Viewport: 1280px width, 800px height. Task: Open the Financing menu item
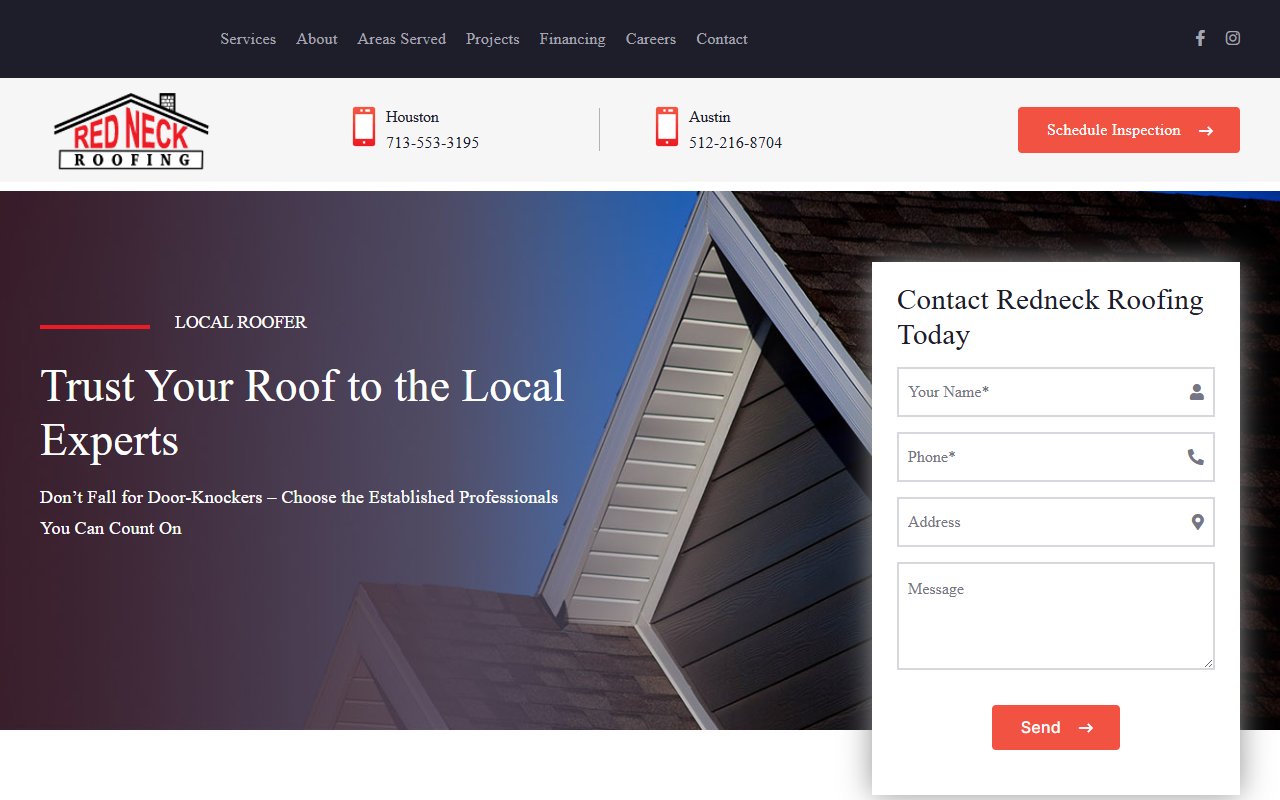coord(573,39)
